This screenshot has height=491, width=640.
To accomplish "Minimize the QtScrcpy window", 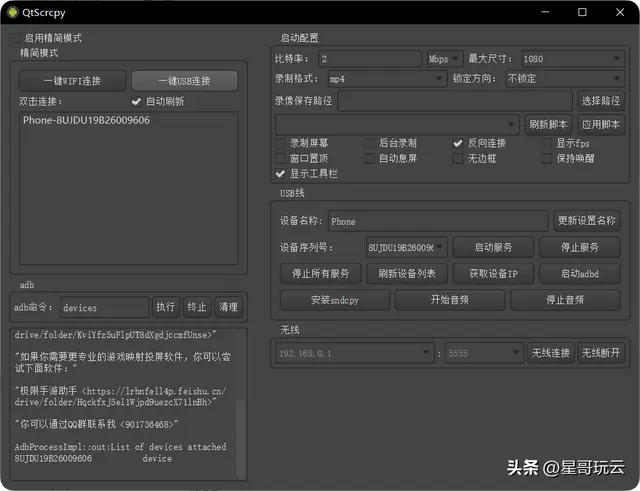I will point(545,12).
